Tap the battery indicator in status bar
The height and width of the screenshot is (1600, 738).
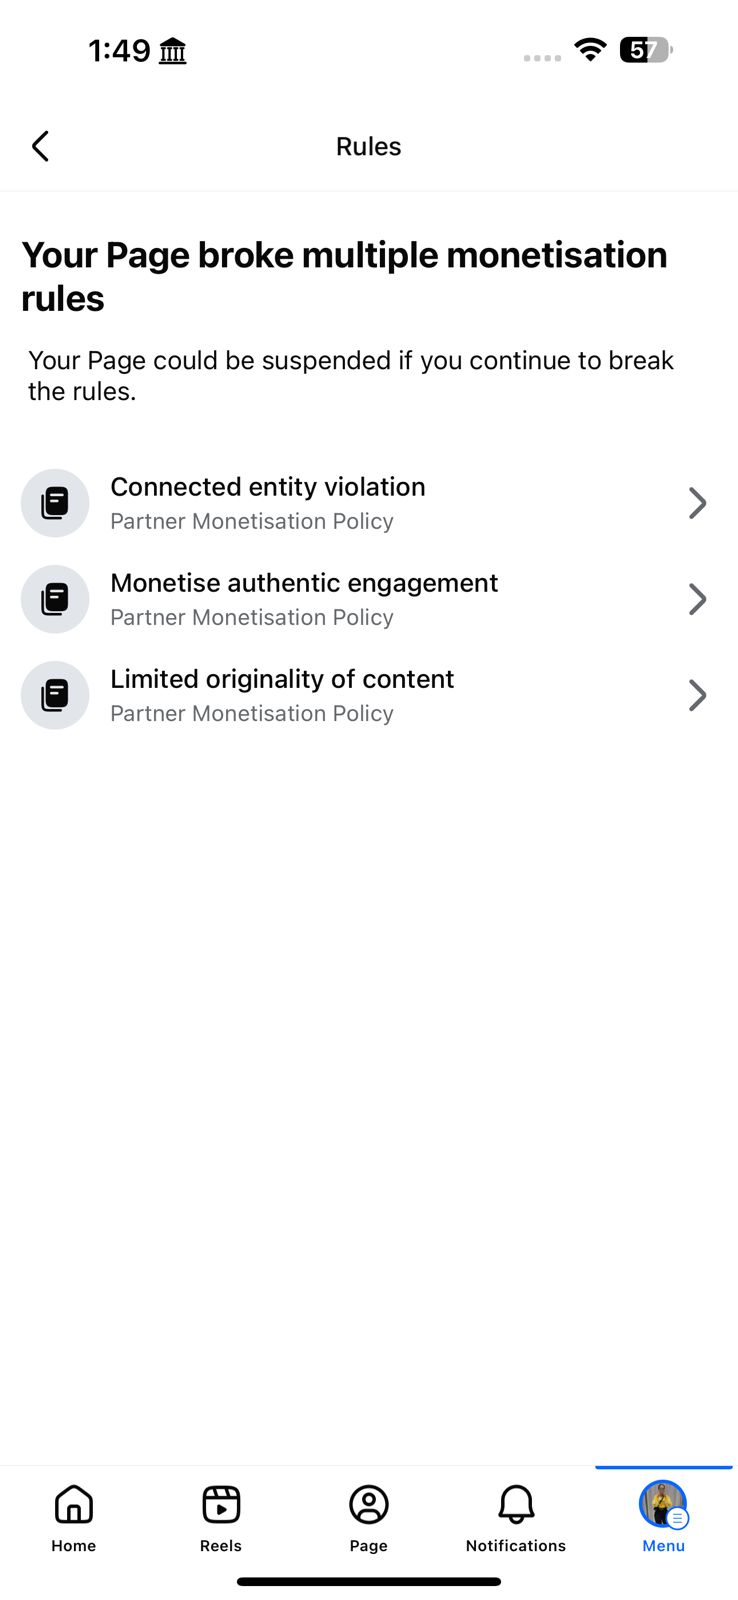point(646,49)
